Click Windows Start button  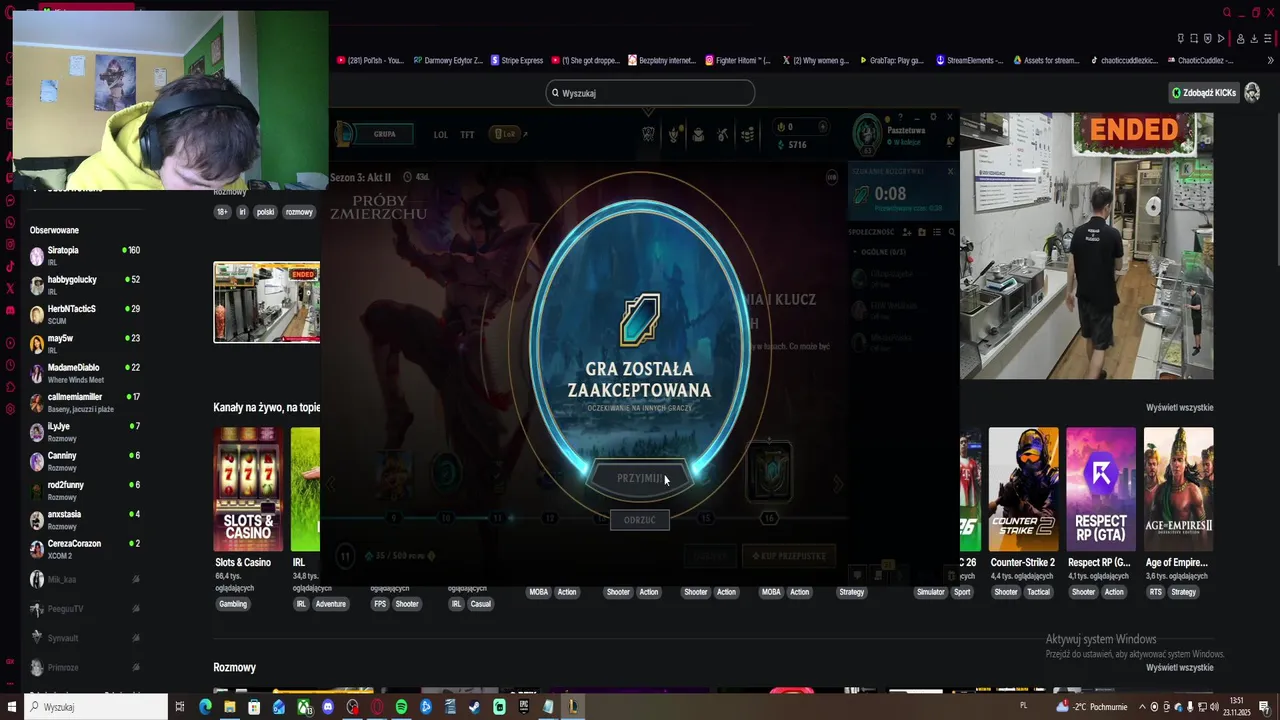tap(10, 707)
